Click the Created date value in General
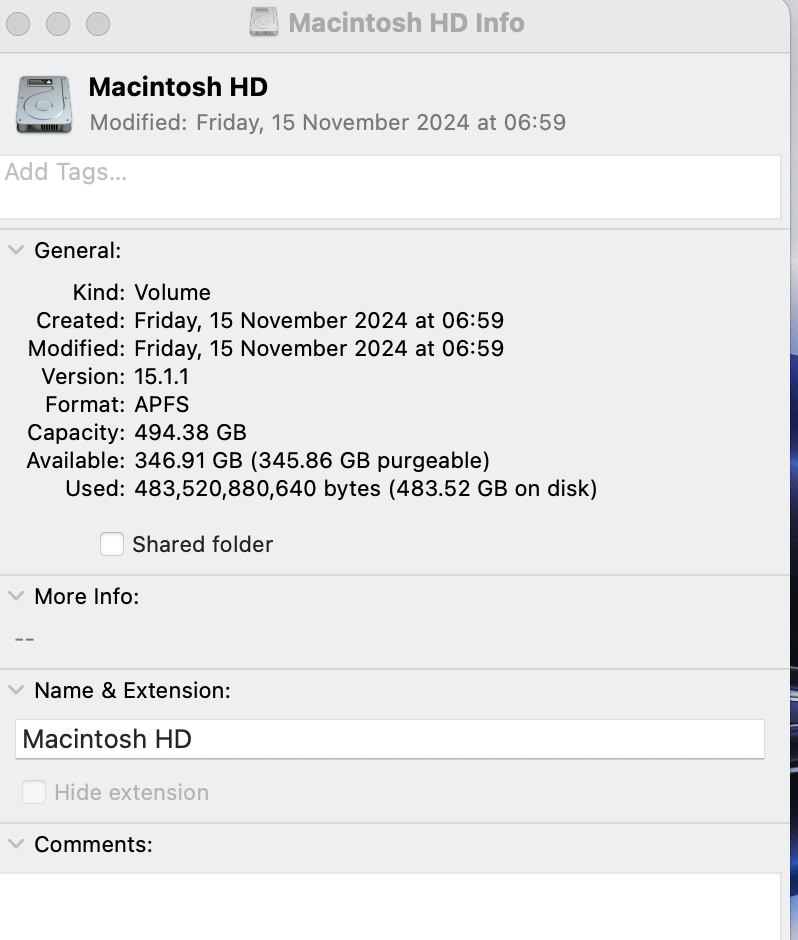The image size is (798, 940). pyautogui.click(x=319, y=321)
